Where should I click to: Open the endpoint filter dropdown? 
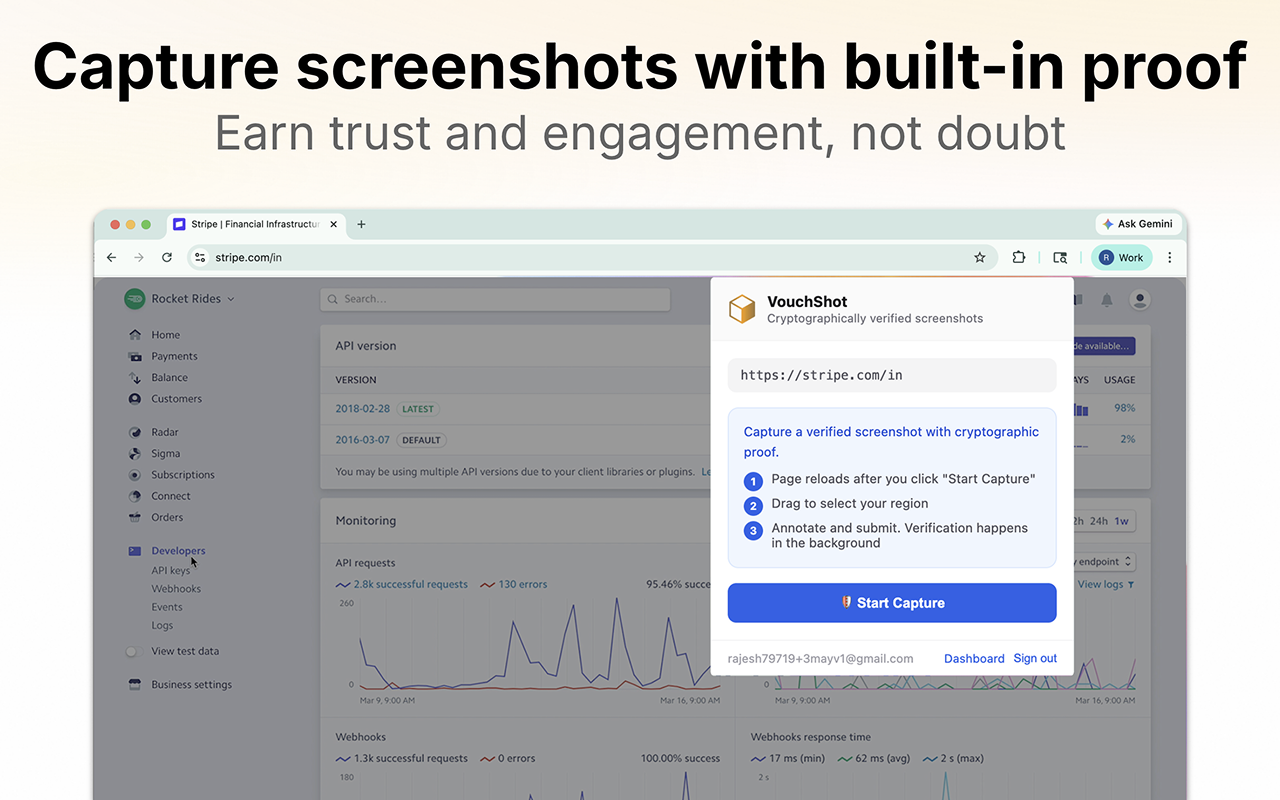point(1105,562)
